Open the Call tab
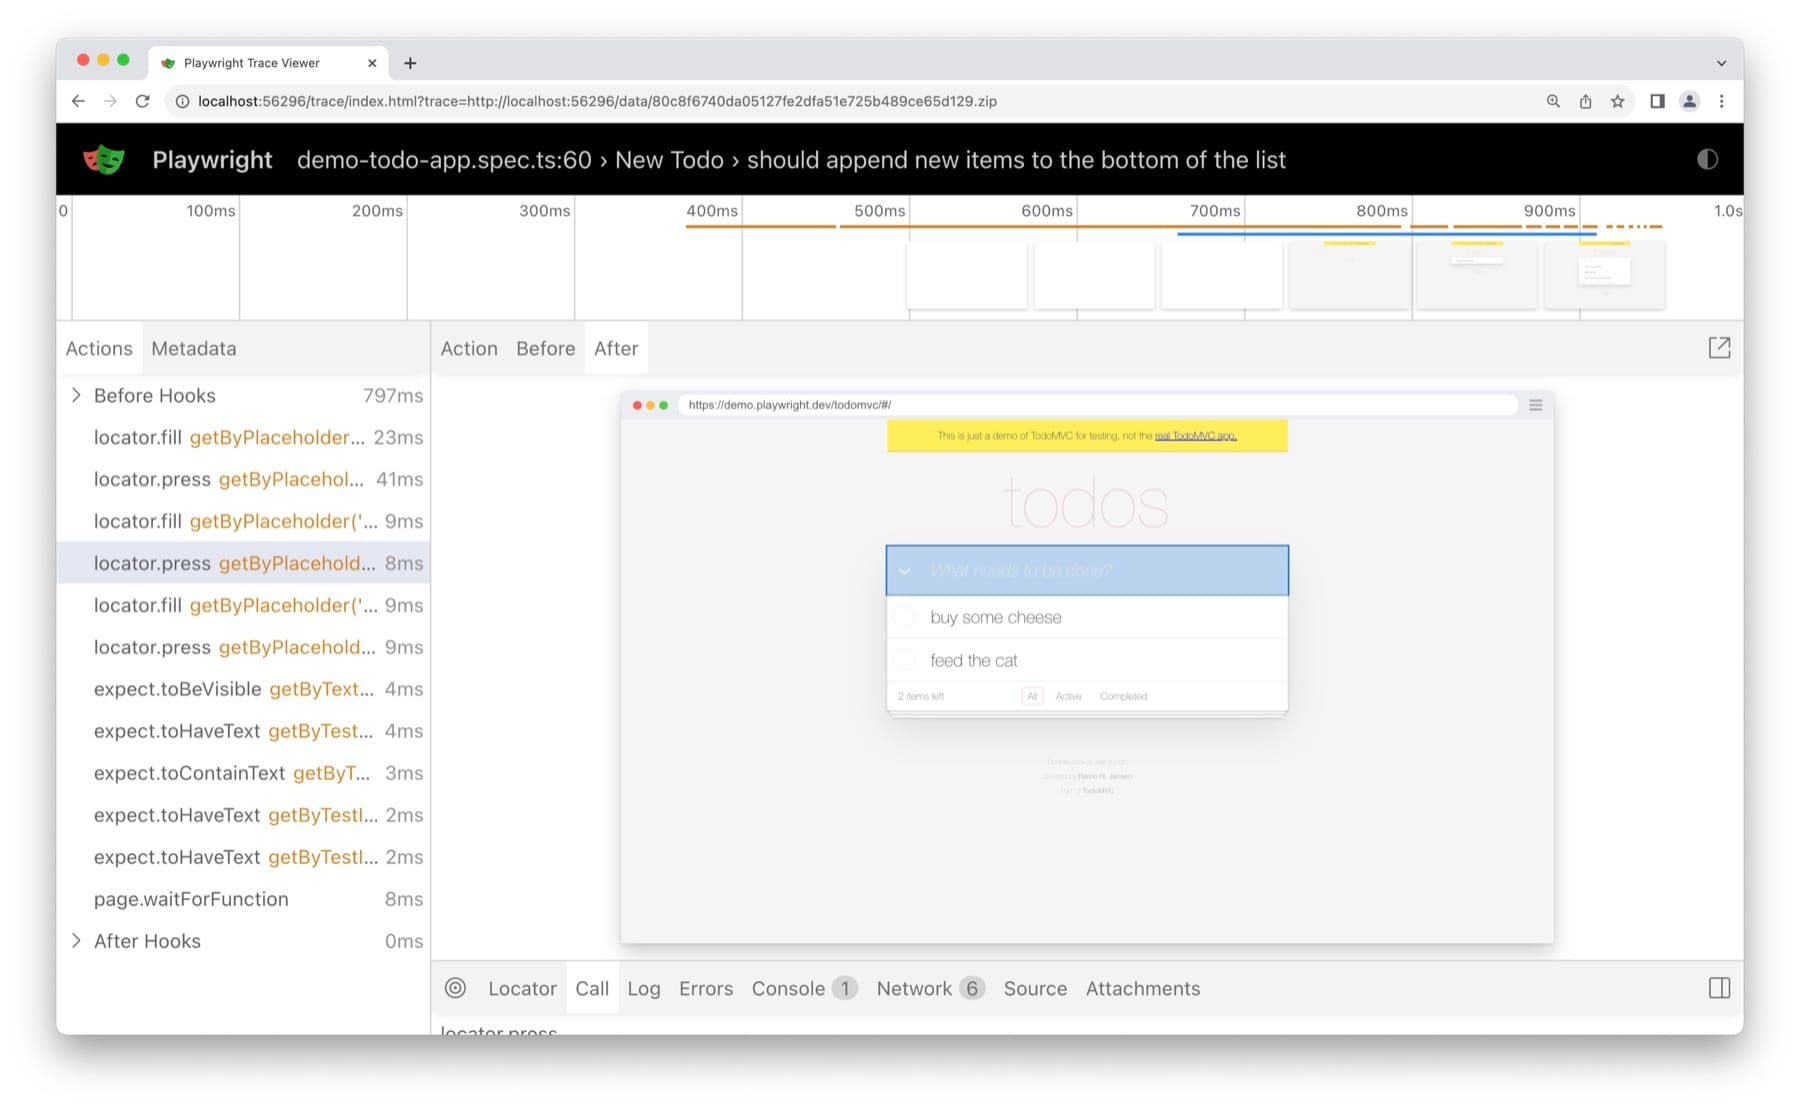The height and width of the screenshot is (1109, 1800). point(592,988)
